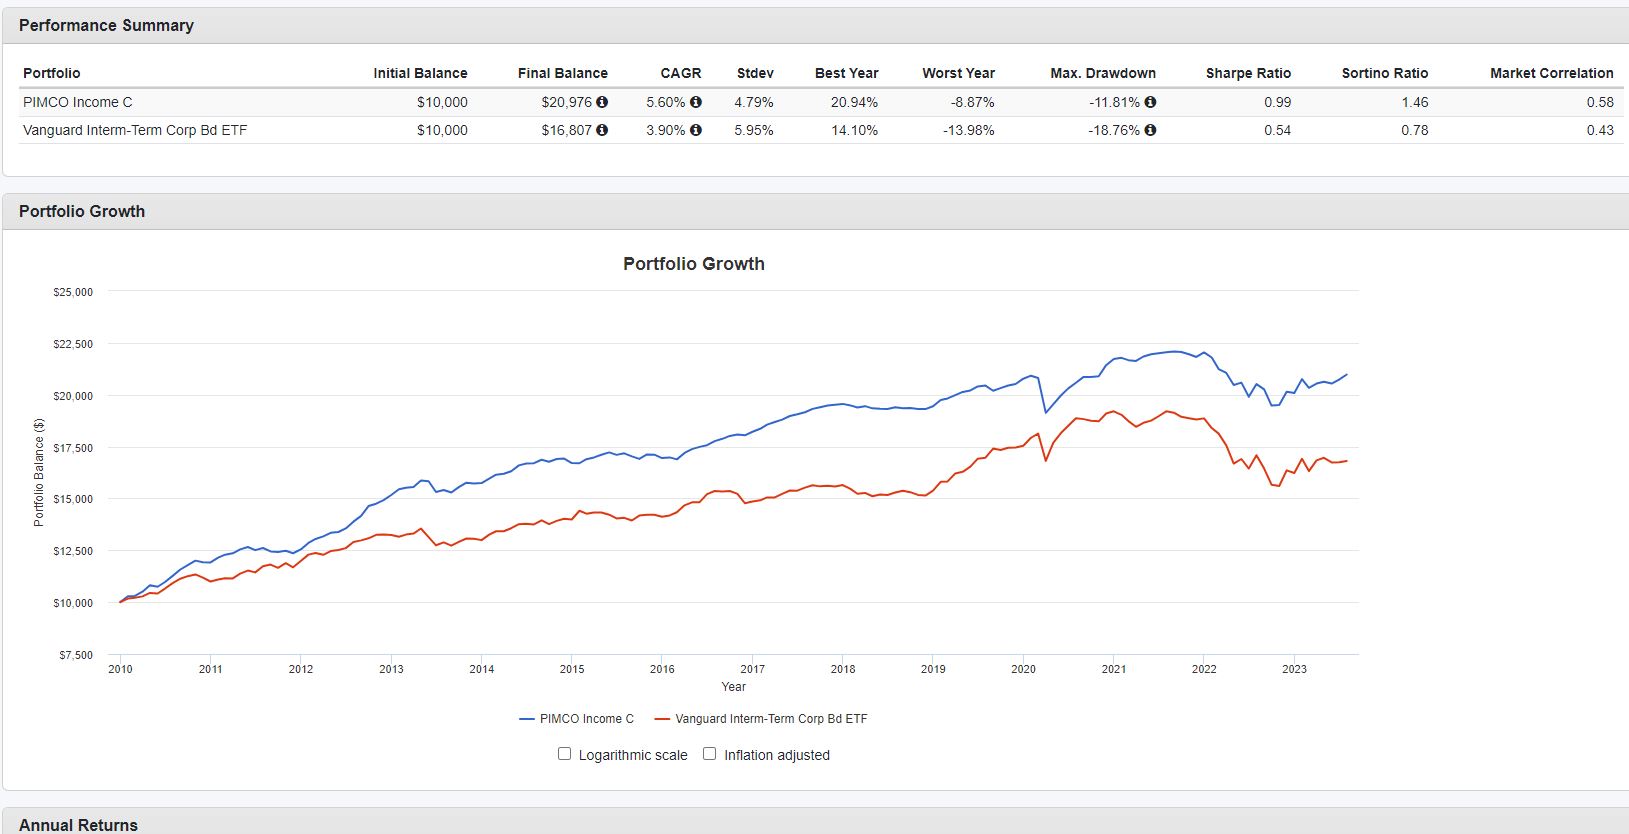Click the Initial Balance column header
This screenshot has height=834, width=1629.
click(x=420, y=73)
